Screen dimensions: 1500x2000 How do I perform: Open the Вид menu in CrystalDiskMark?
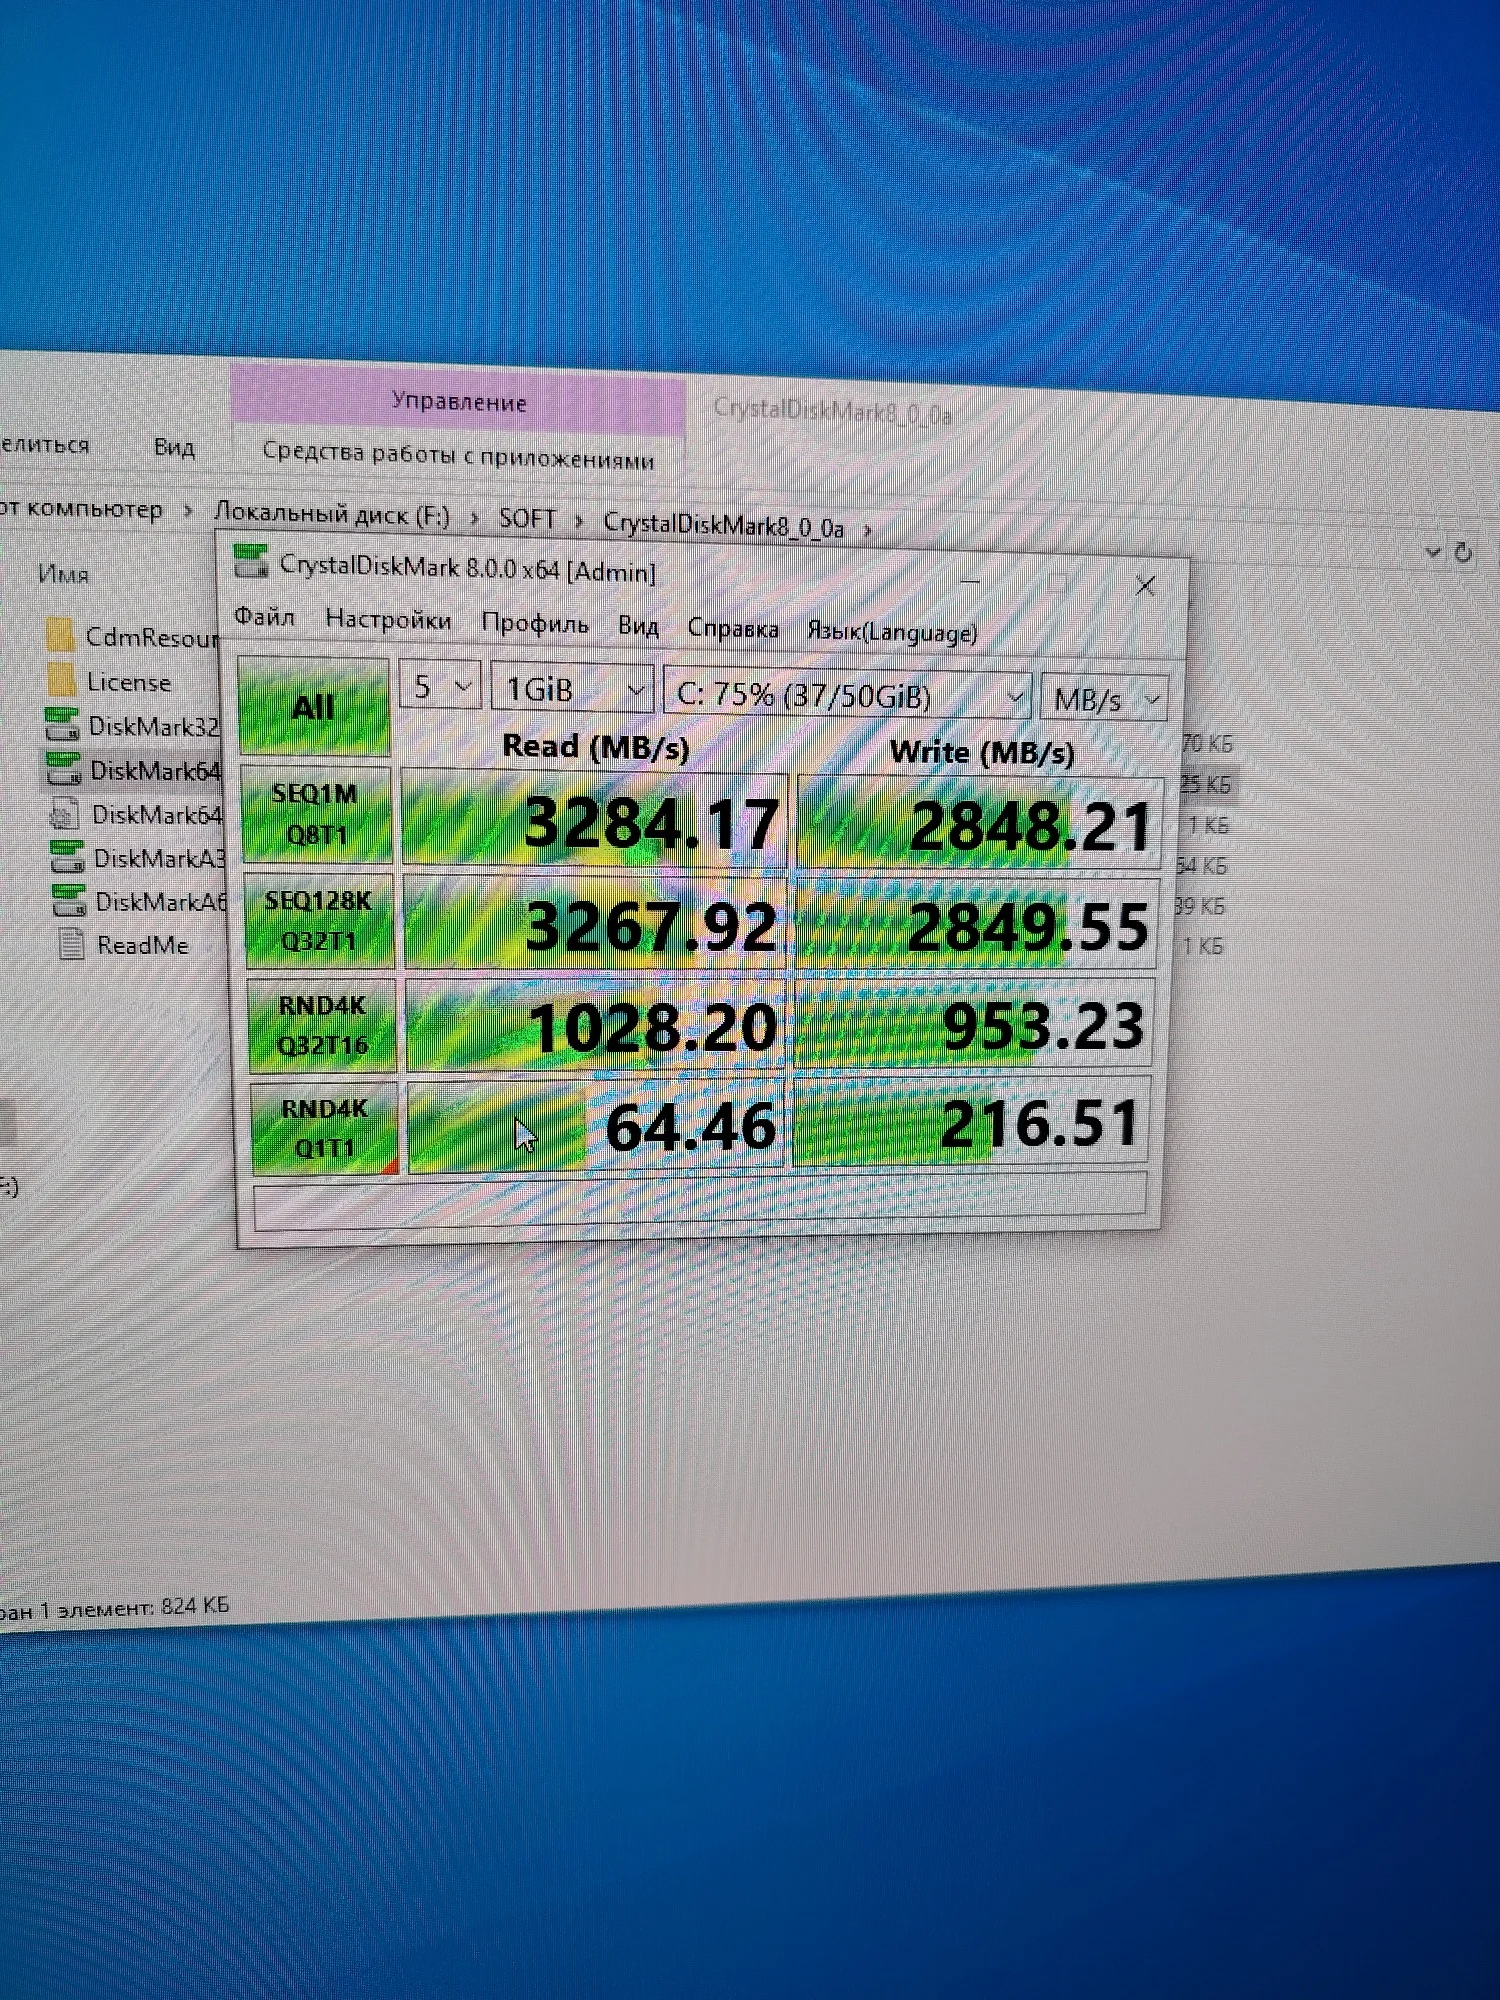click(x=638, y=627)
